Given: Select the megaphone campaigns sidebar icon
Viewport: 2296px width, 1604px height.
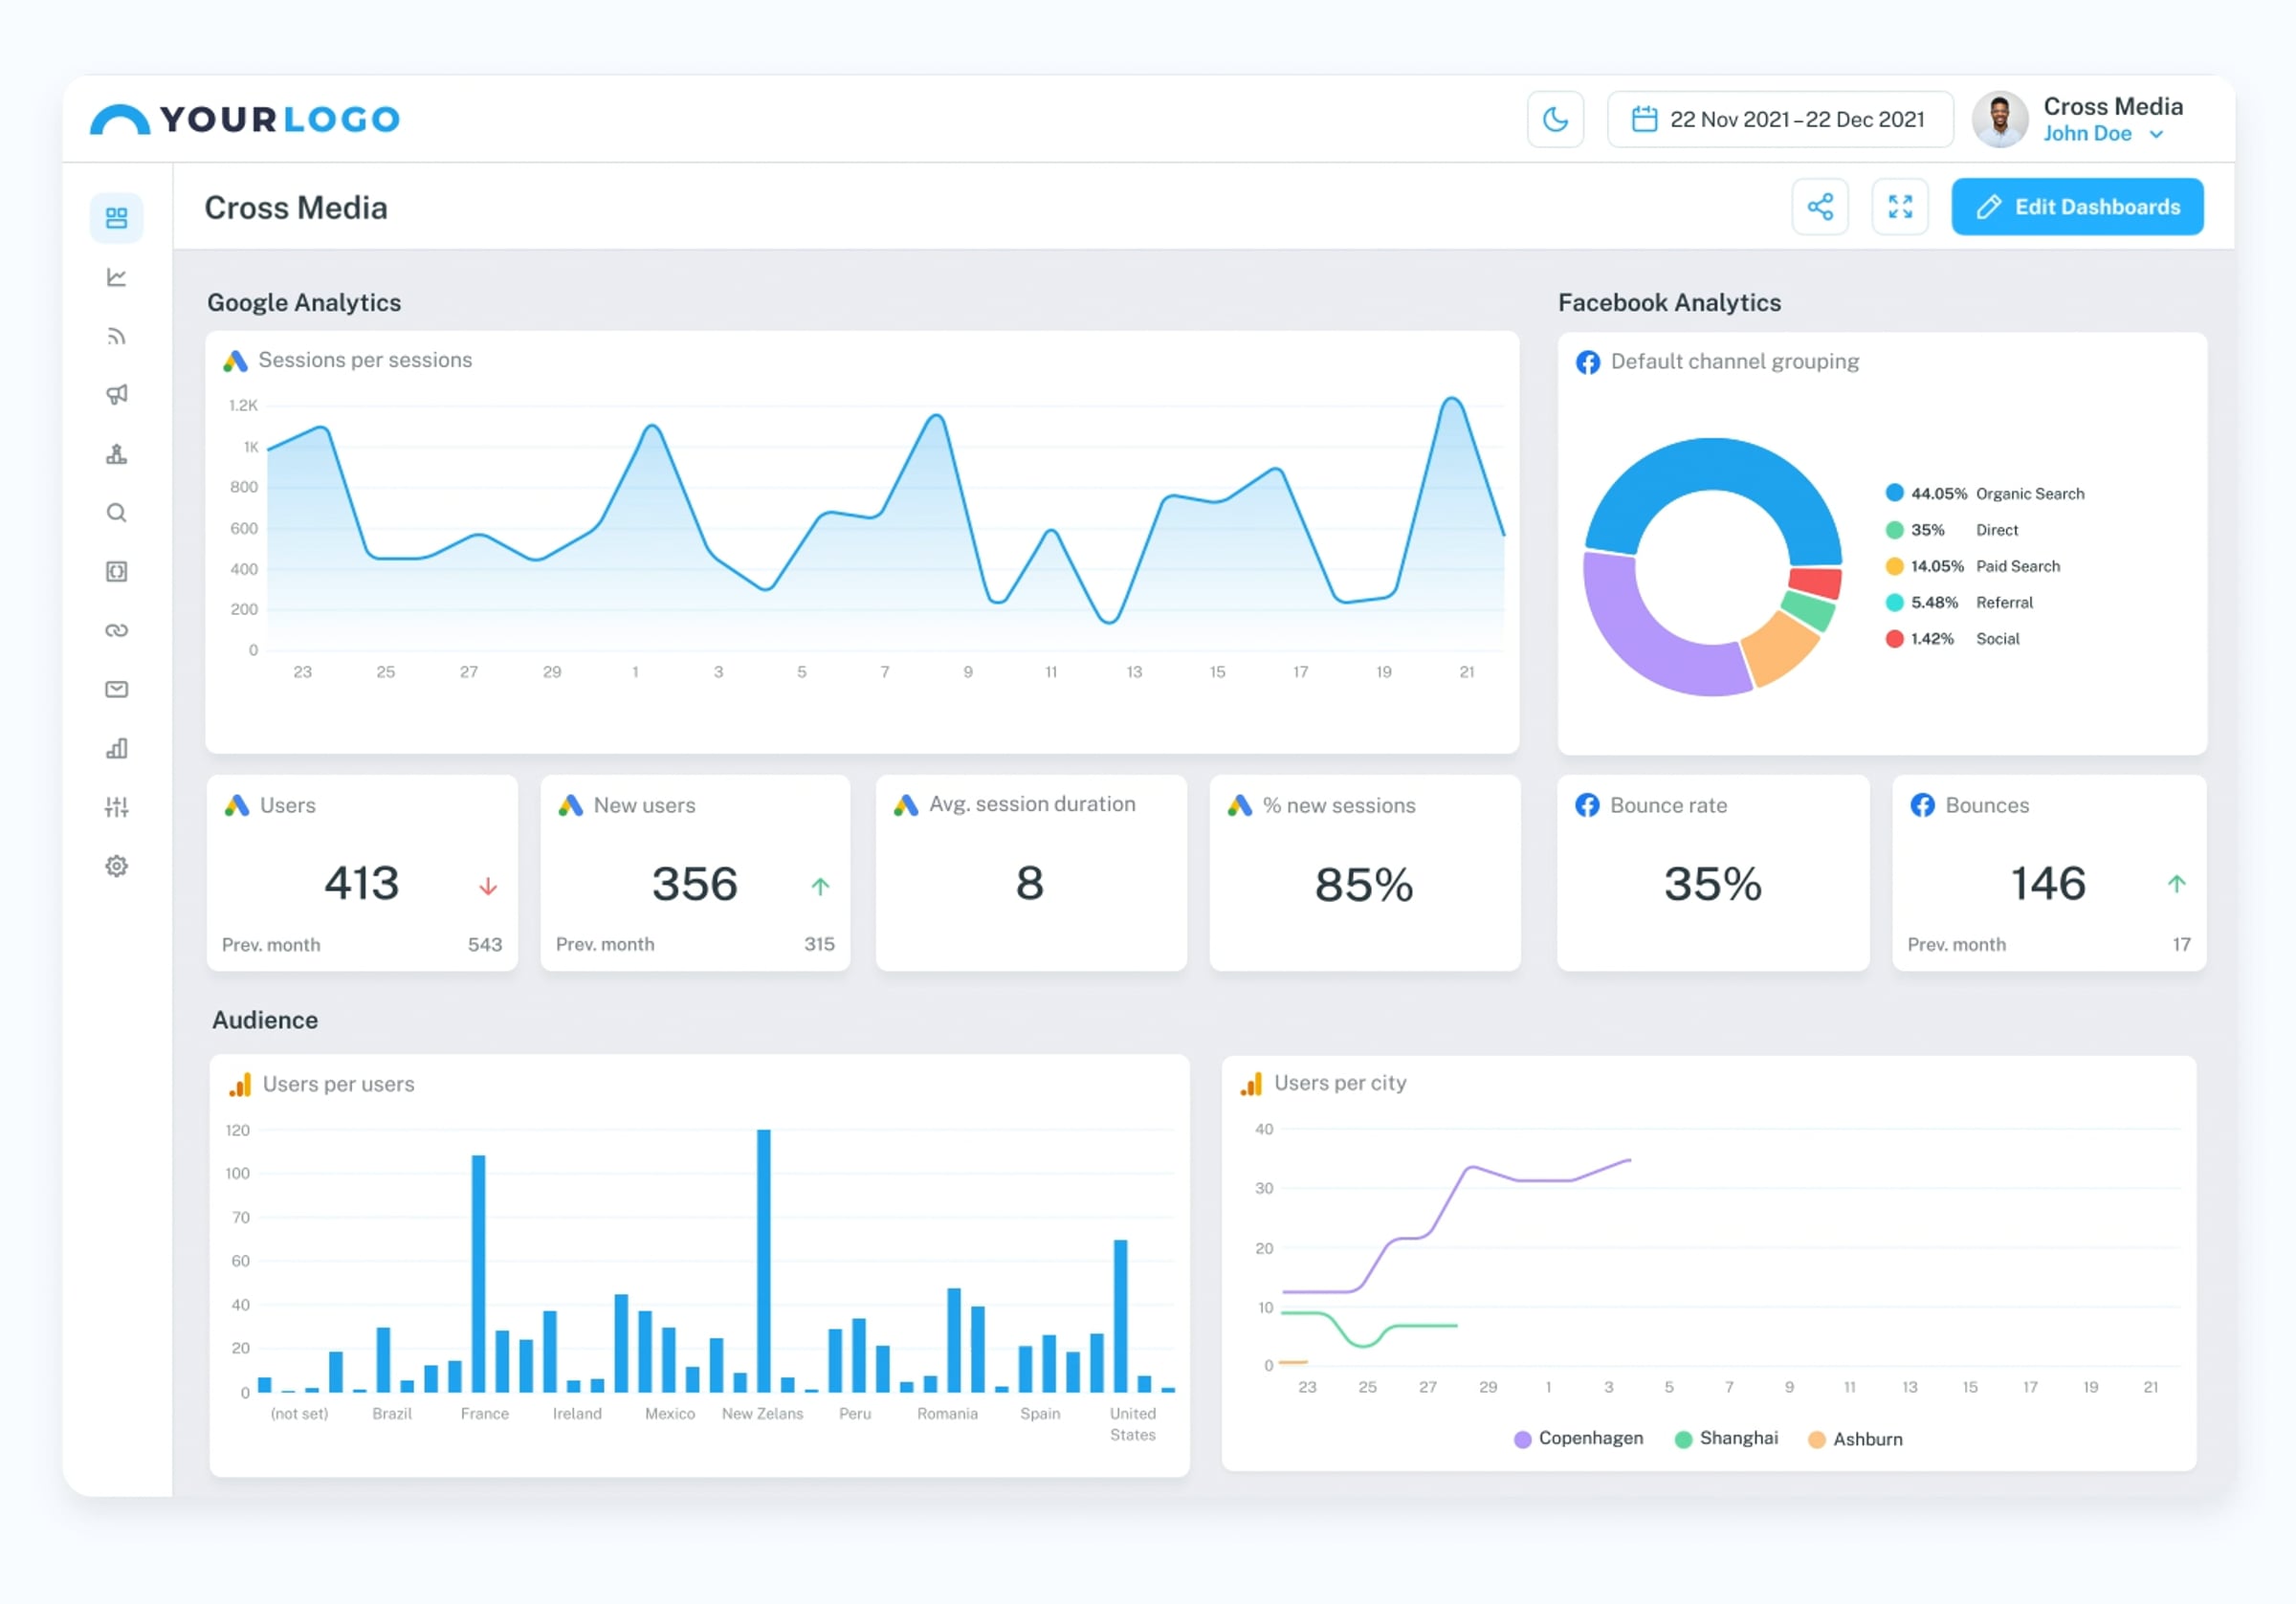Looking at the screenshot, I should (x=116, y=394).
